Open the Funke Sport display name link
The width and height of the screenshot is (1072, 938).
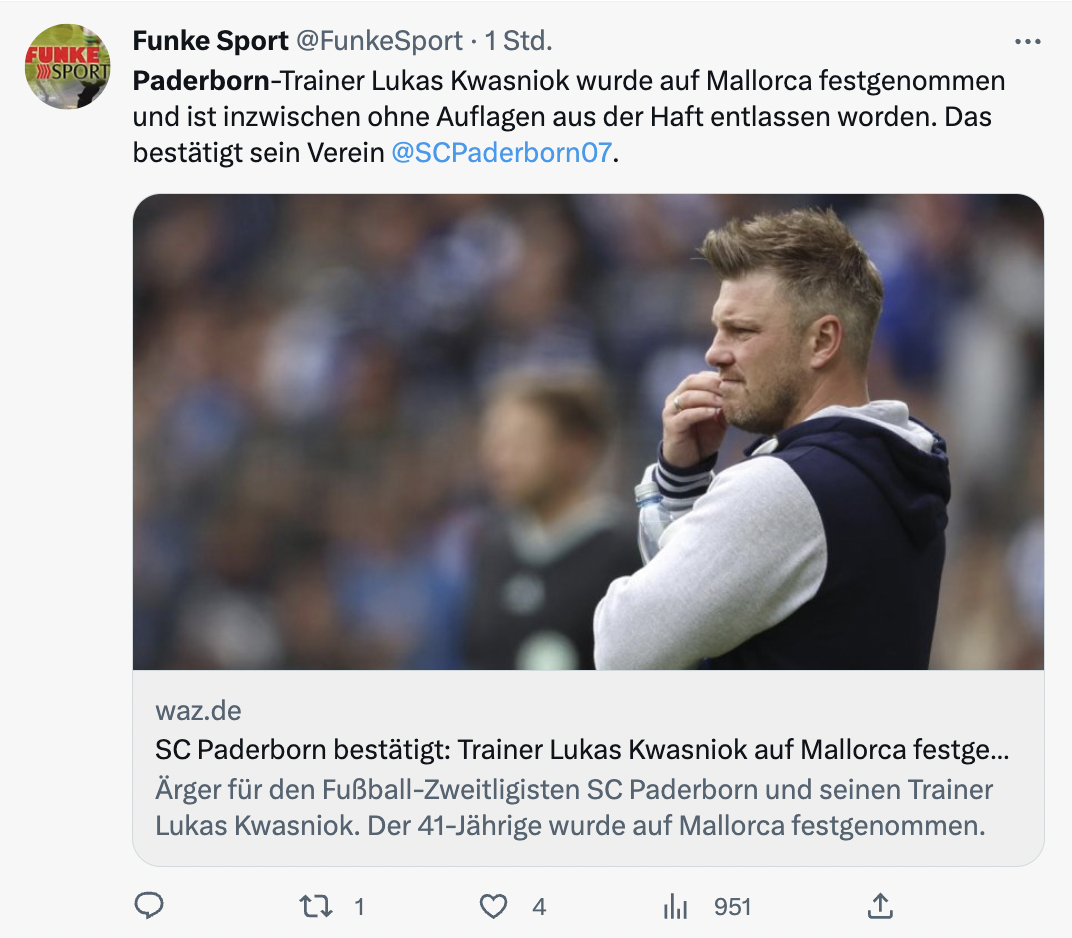pos(210,41)
